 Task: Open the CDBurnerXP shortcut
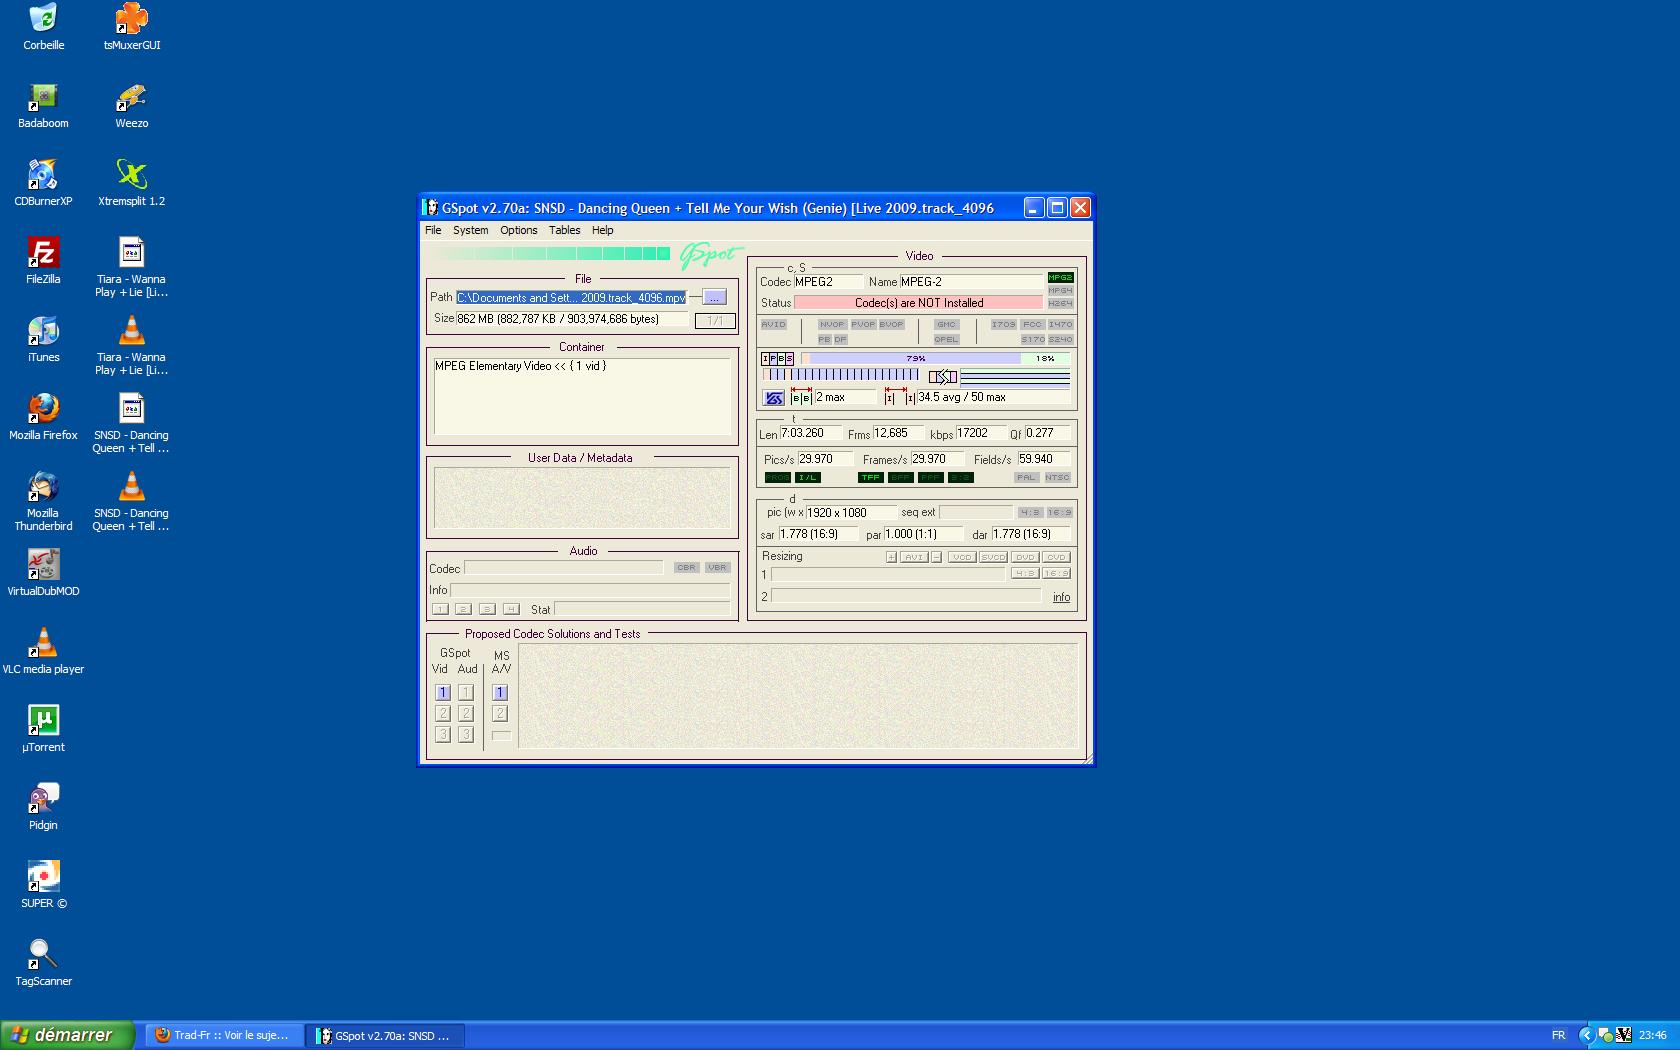tap(43, 174)
